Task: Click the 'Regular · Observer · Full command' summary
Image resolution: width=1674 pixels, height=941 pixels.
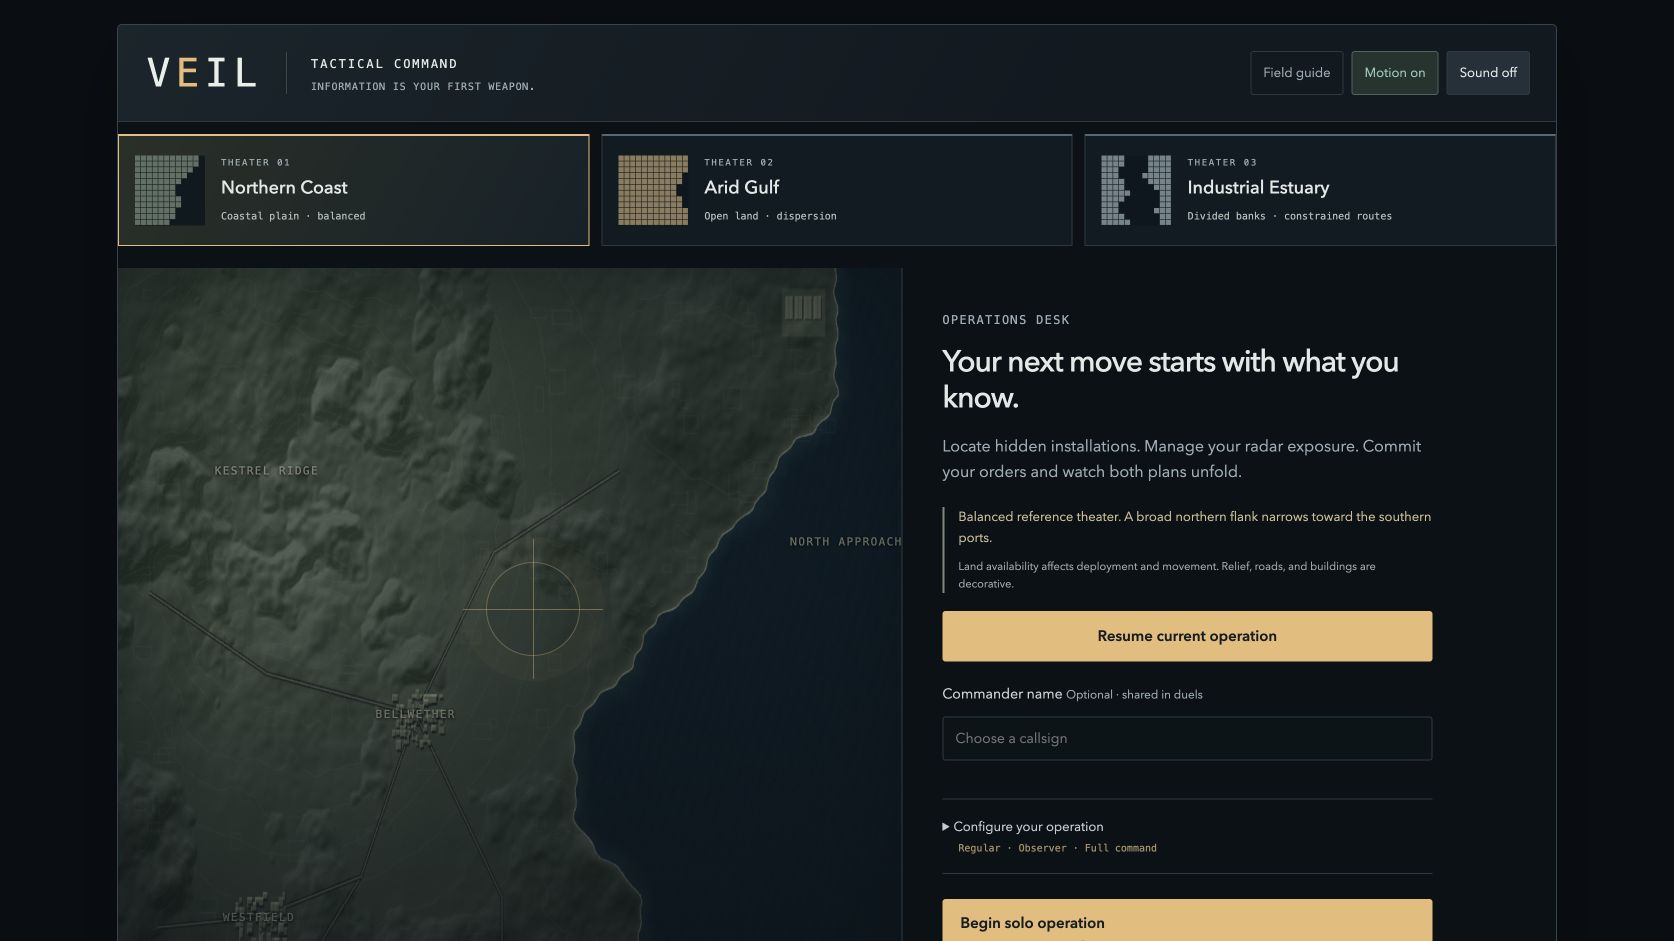Action: coord(1057,848)
